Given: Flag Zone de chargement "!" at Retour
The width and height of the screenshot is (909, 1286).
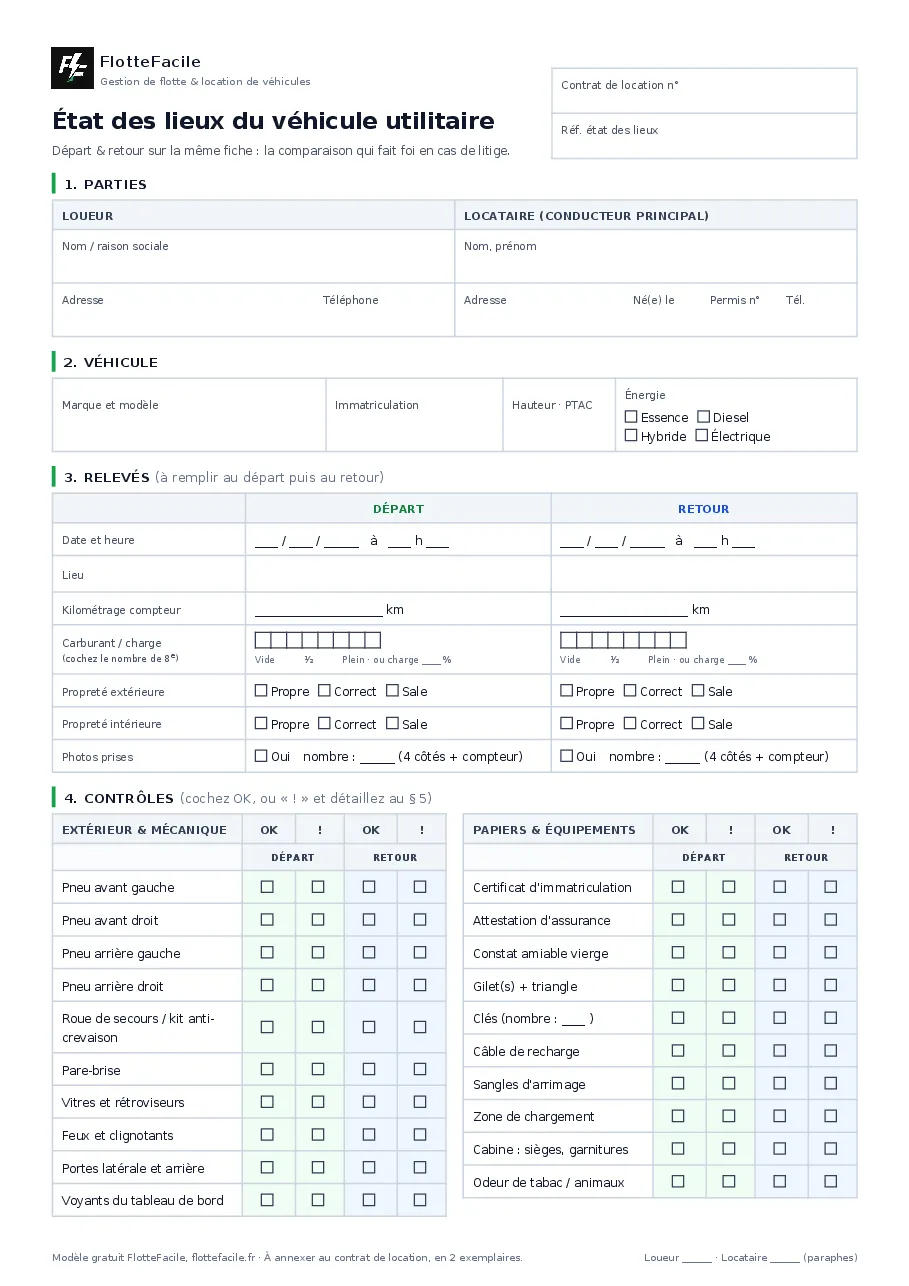Looking at the screenshot, I should (831, 1116).
